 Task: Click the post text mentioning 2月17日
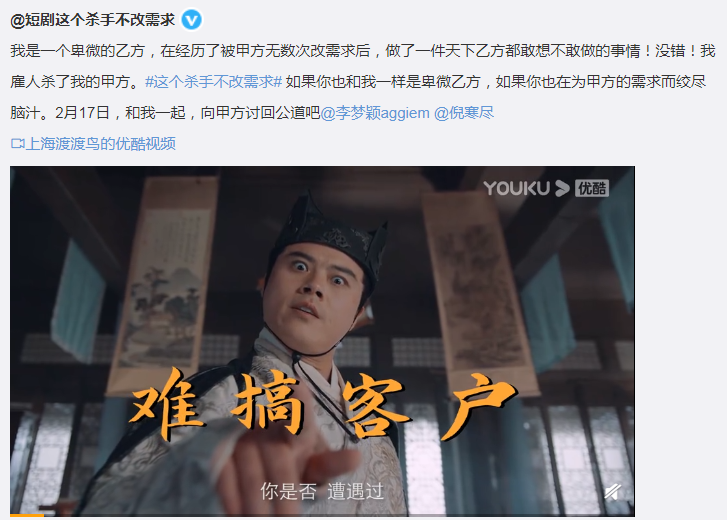click(165, 113)
